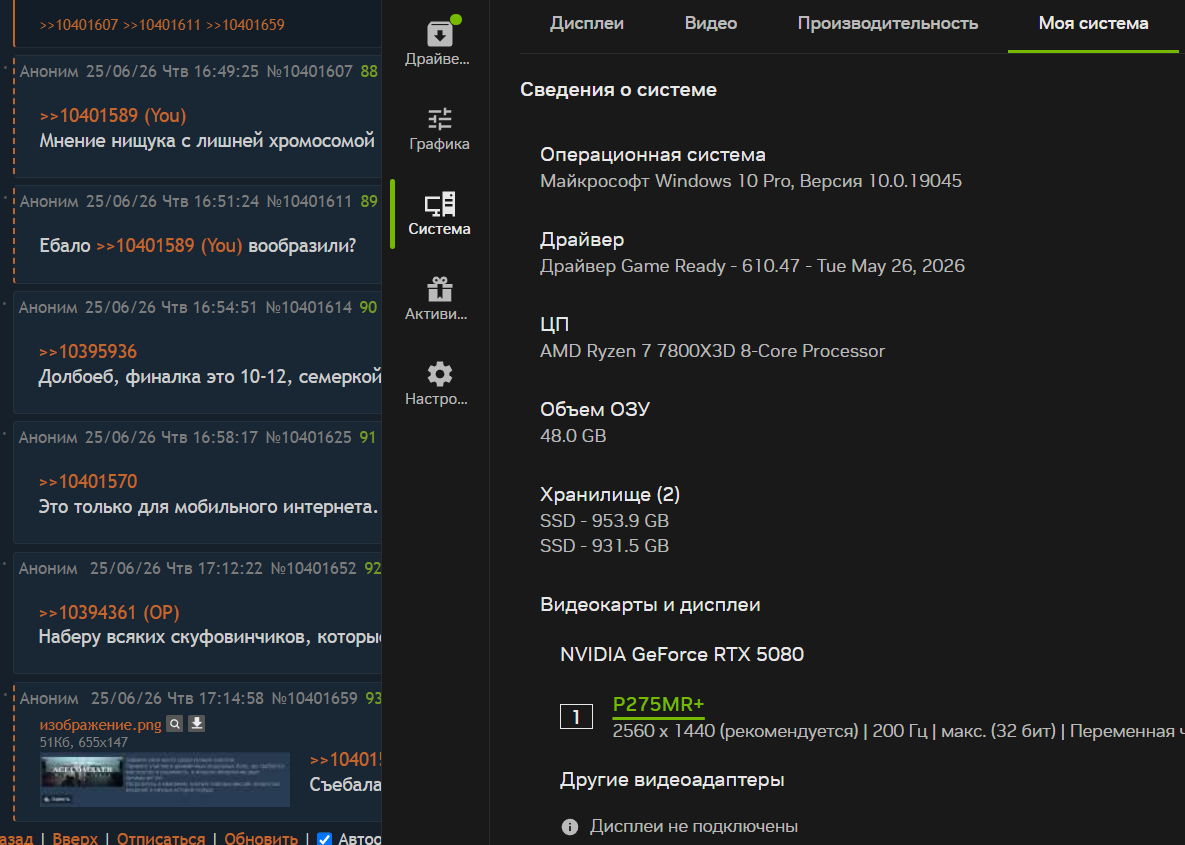
Task: Select the SSD - 931.5 GB entry
Action: pyautogui.click(x=604, y=546)
